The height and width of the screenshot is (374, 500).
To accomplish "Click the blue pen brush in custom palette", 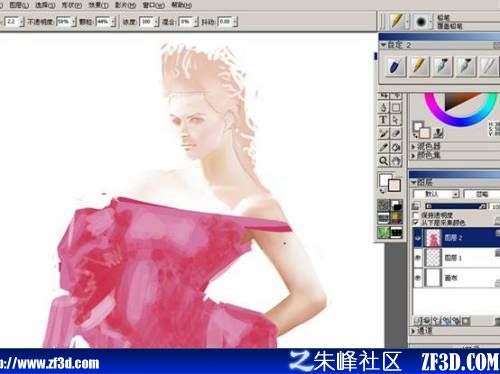I will (x=395, y=66).
